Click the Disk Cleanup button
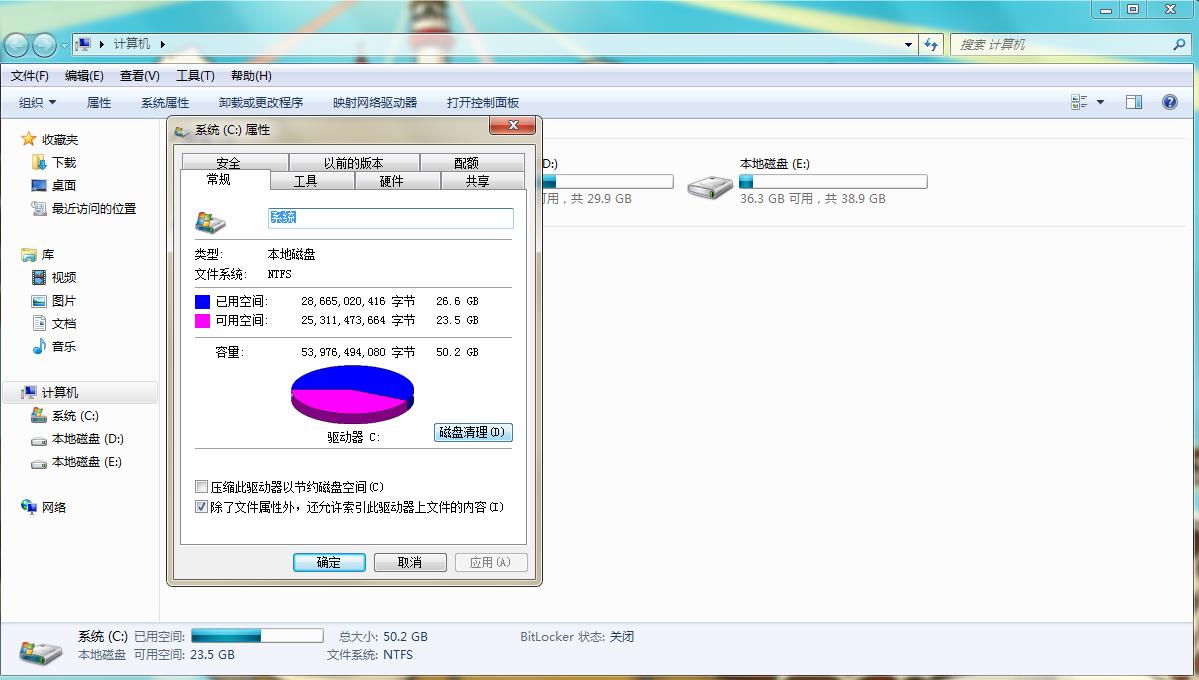Viewport: 1199px width, 680px height. click(x=473, y=432)
